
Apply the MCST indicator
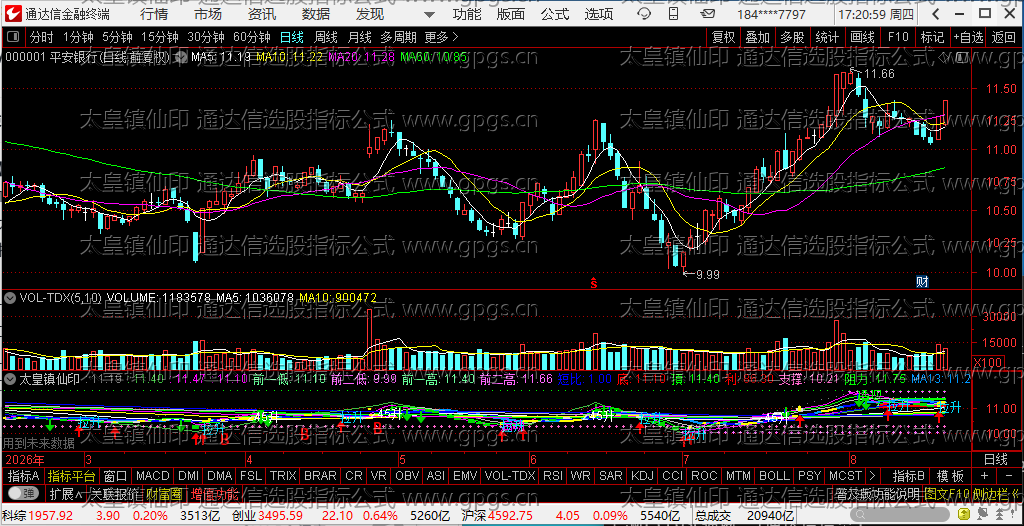click(846, 476)
